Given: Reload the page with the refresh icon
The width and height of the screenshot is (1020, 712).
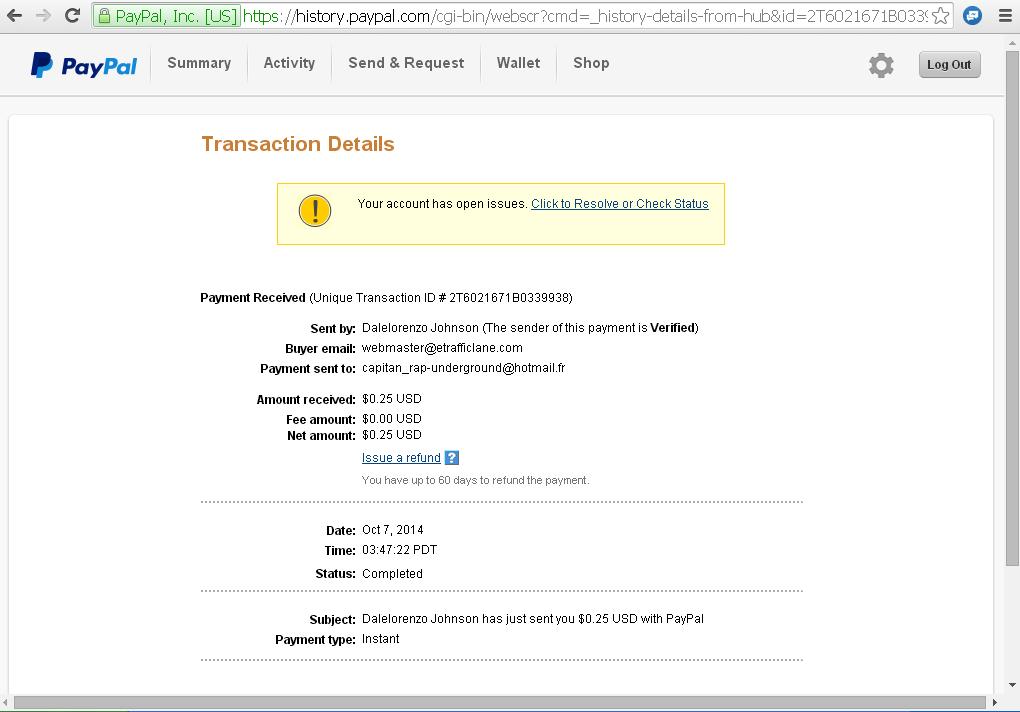Looking at the screenshot, I should click(73, 15).
